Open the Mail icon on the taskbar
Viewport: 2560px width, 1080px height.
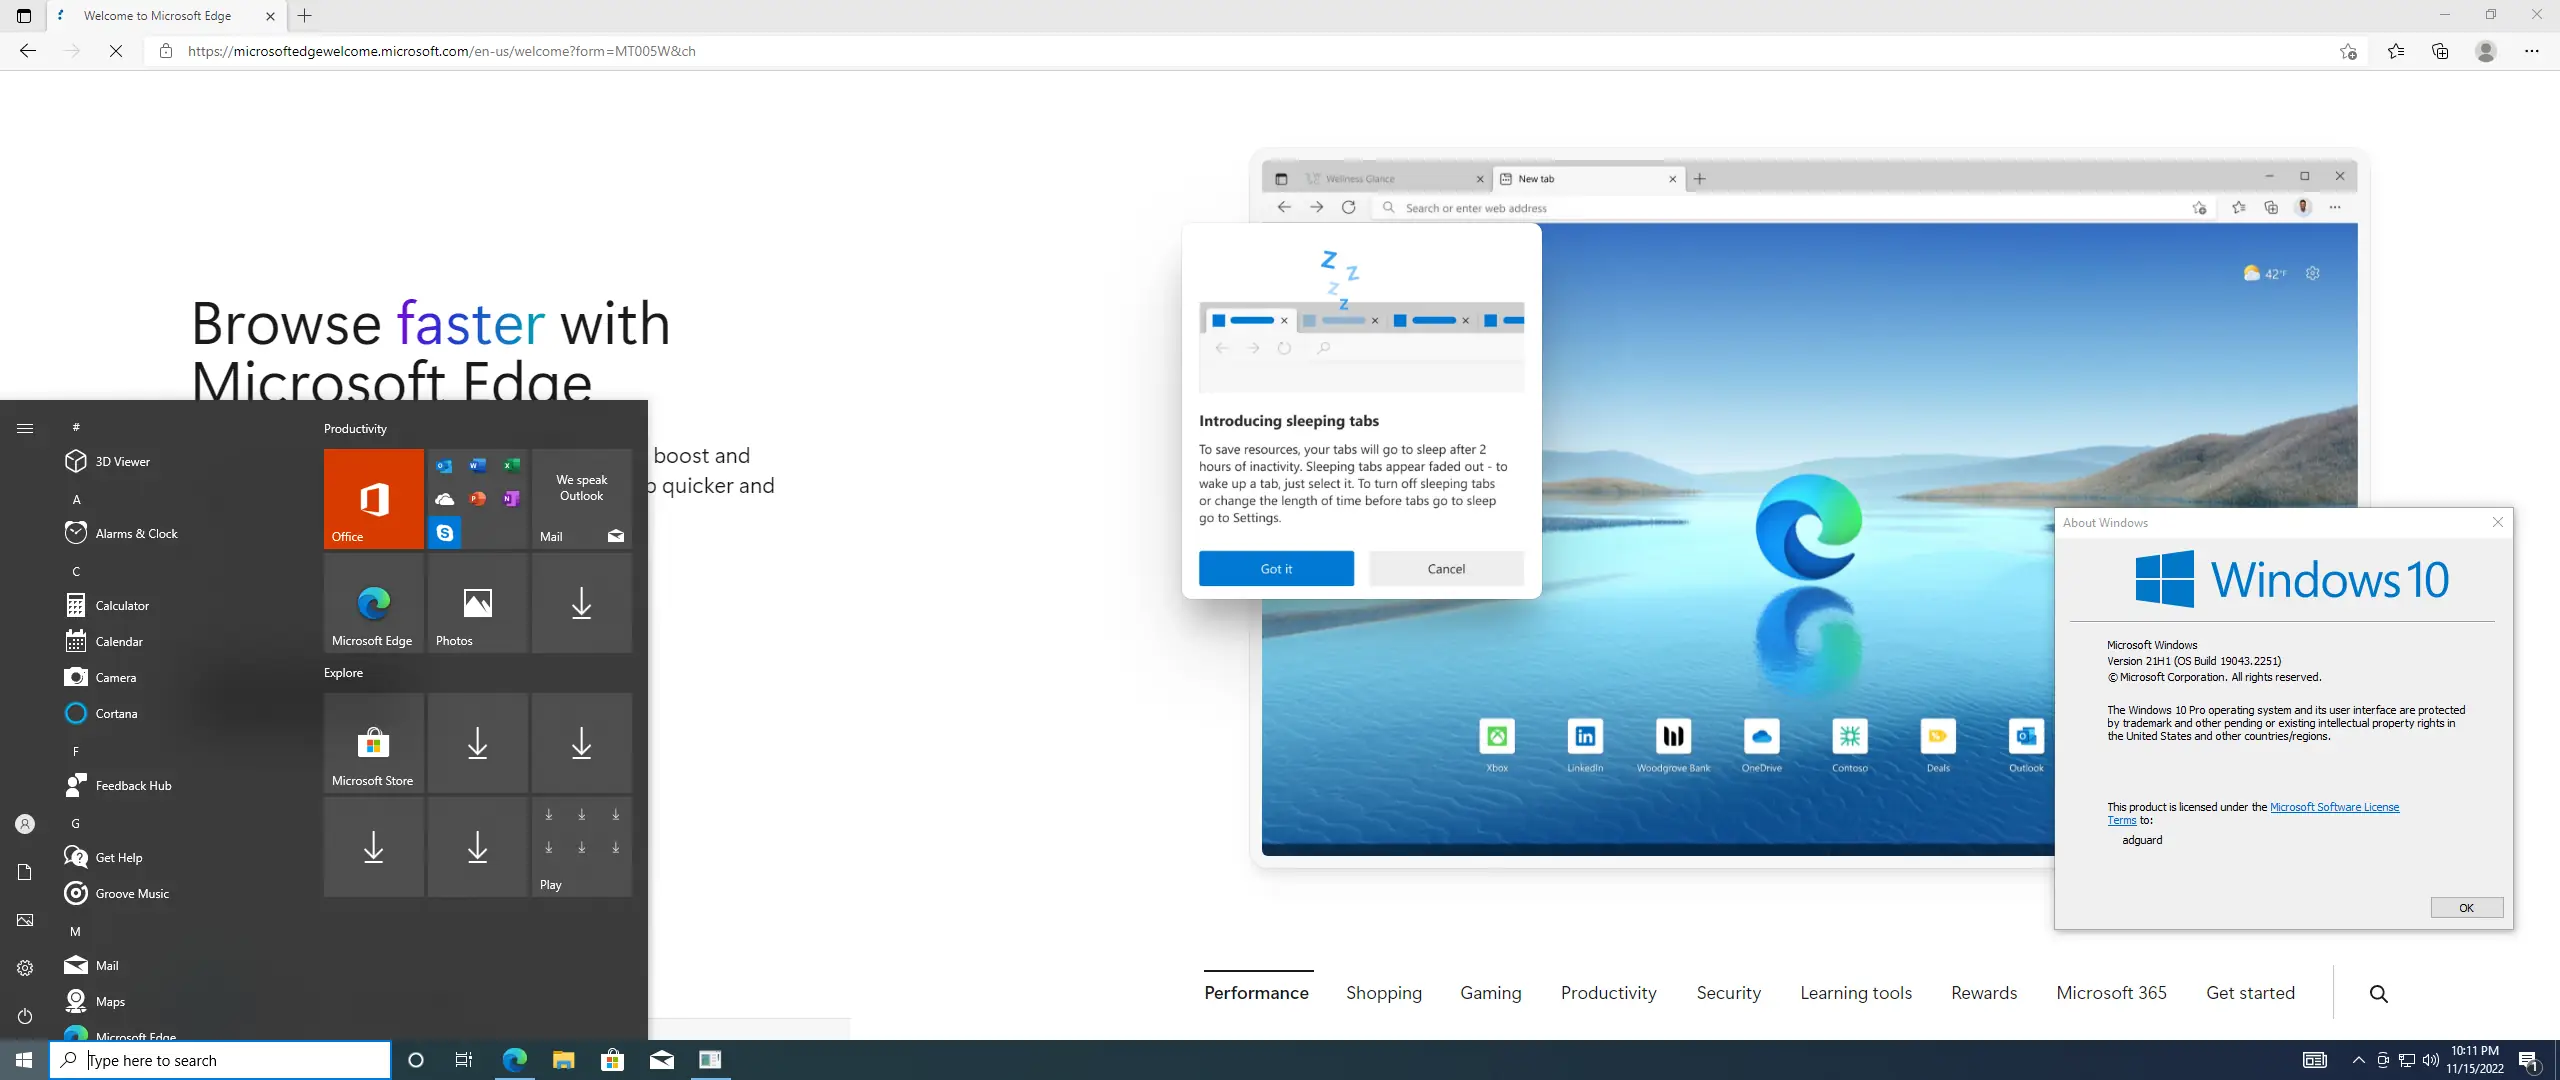coord(663,1060)
